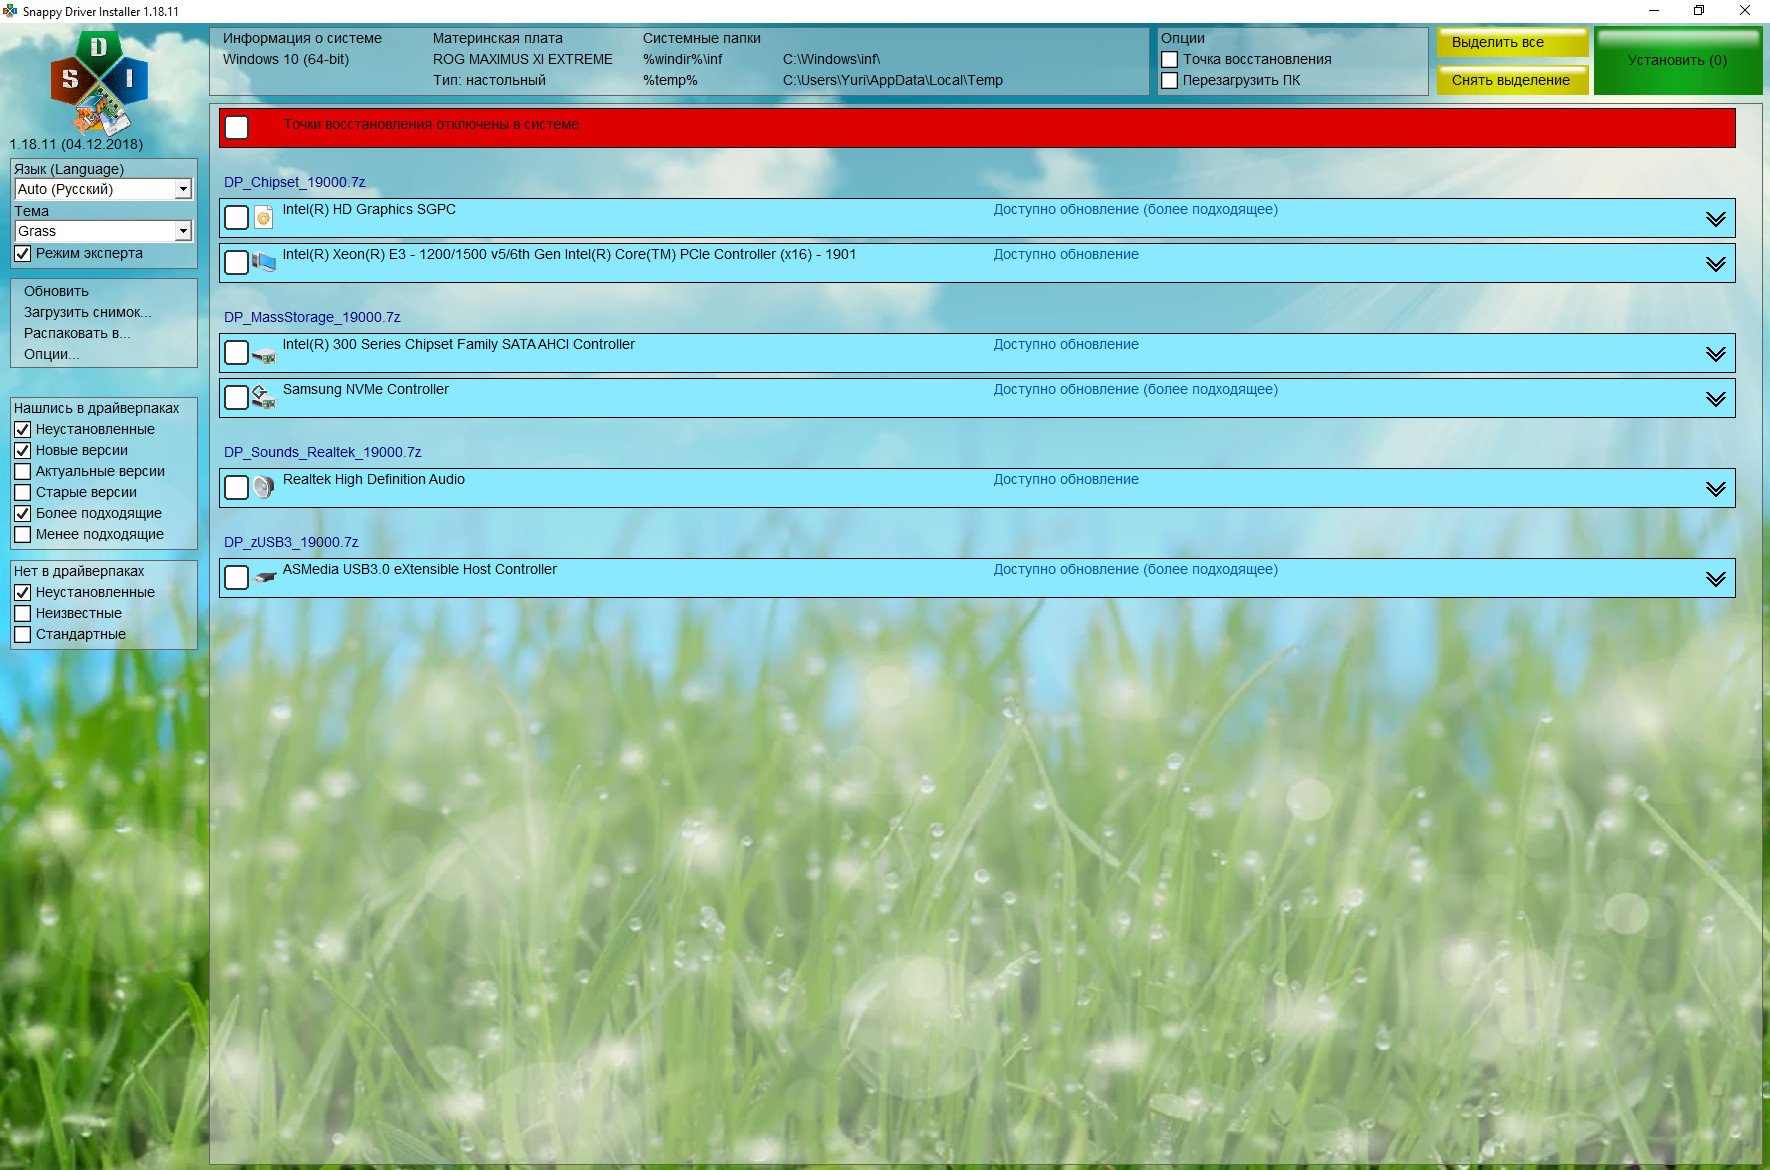The height and width of the screenshot is (1170, 1770).
Task: Open the 'Тема' theme dropdown showing Grass
Action: tap(183, 231)
